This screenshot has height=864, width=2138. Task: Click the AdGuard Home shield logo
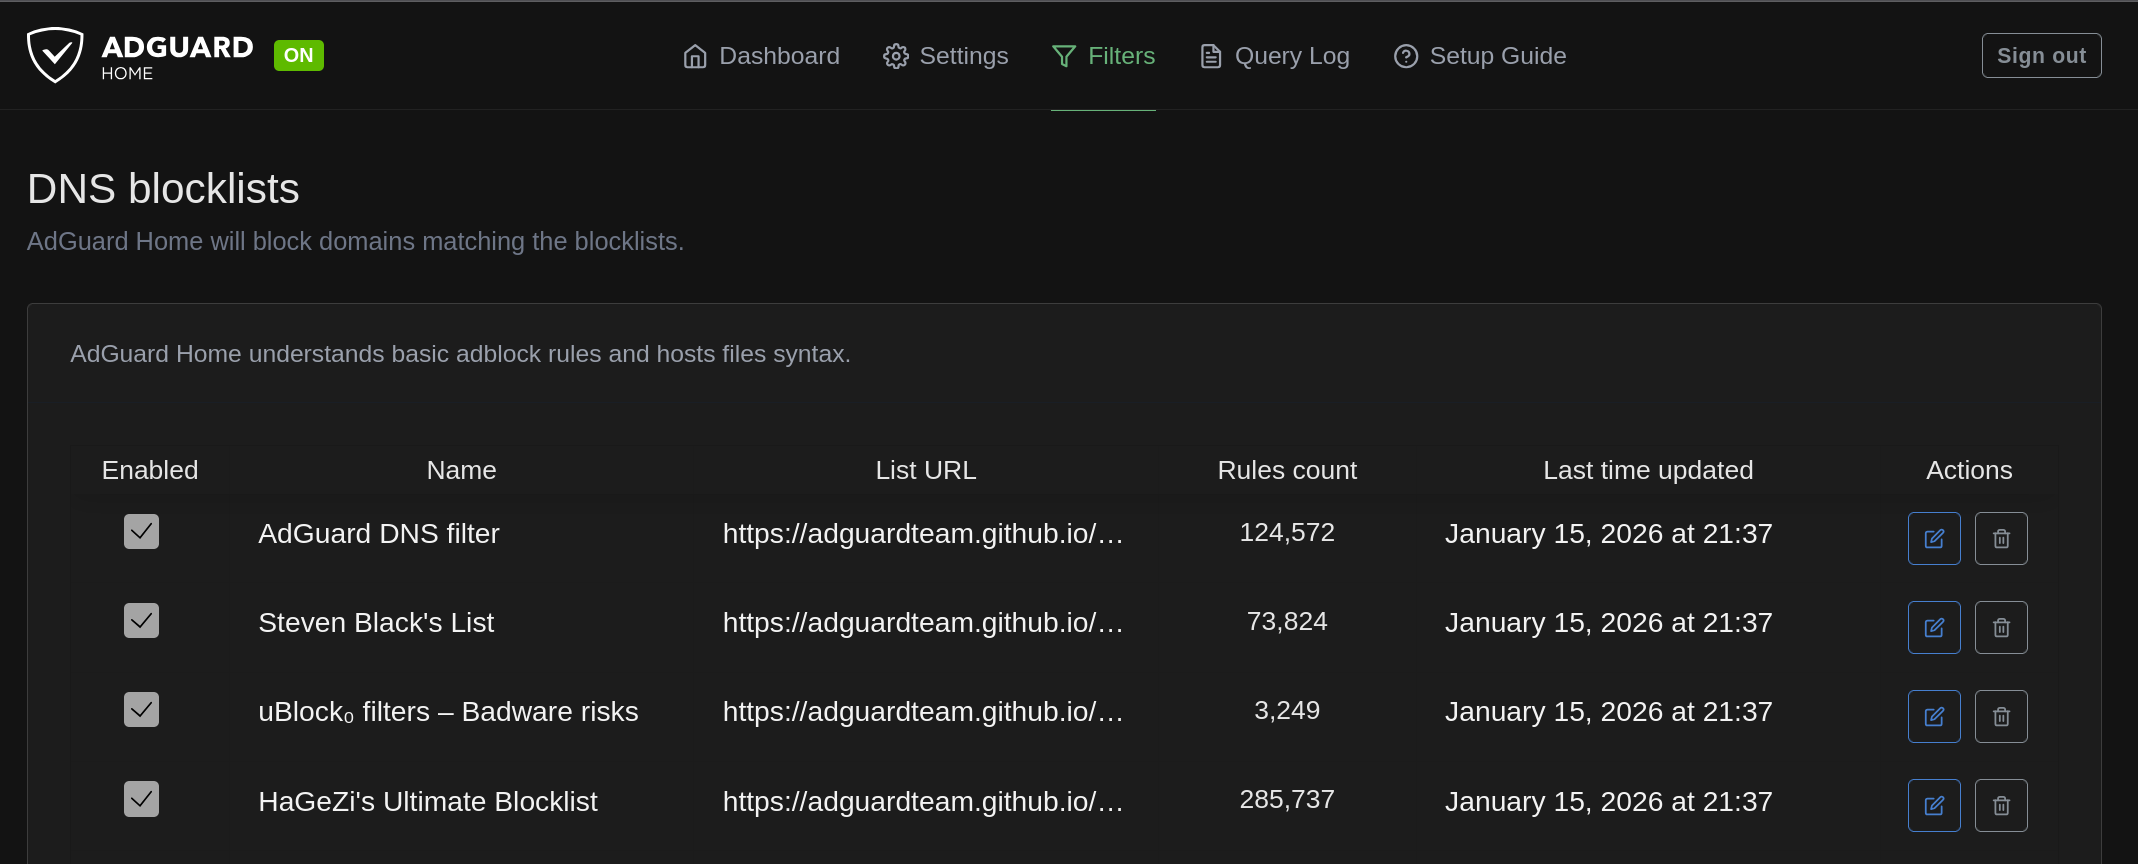(x=55, y=55)
